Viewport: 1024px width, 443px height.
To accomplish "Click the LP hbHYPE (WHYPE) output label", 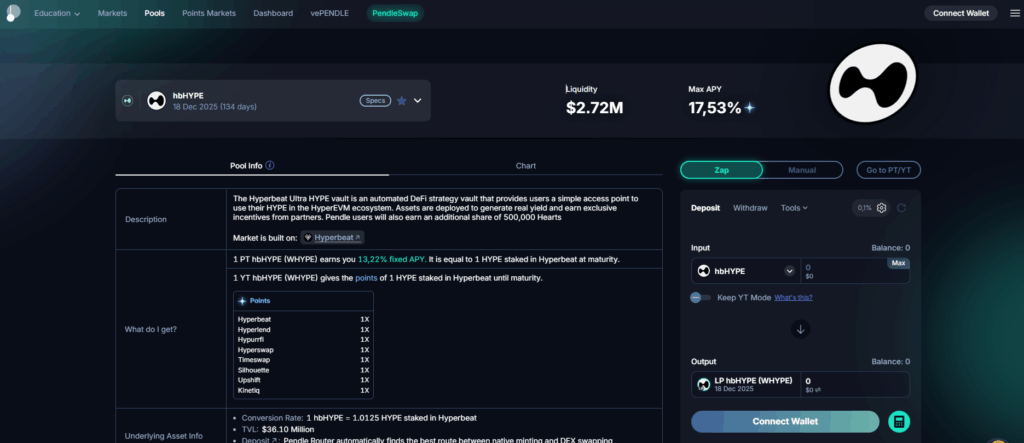I will pos(754,380).
